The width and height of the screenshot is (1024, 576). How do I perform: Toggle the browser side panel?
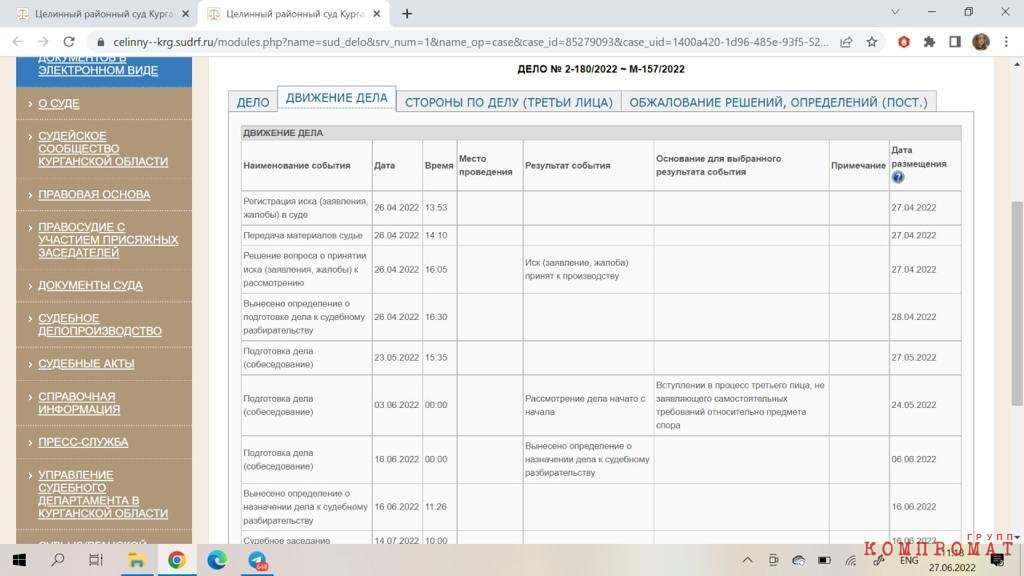click(x=955, y=42)
